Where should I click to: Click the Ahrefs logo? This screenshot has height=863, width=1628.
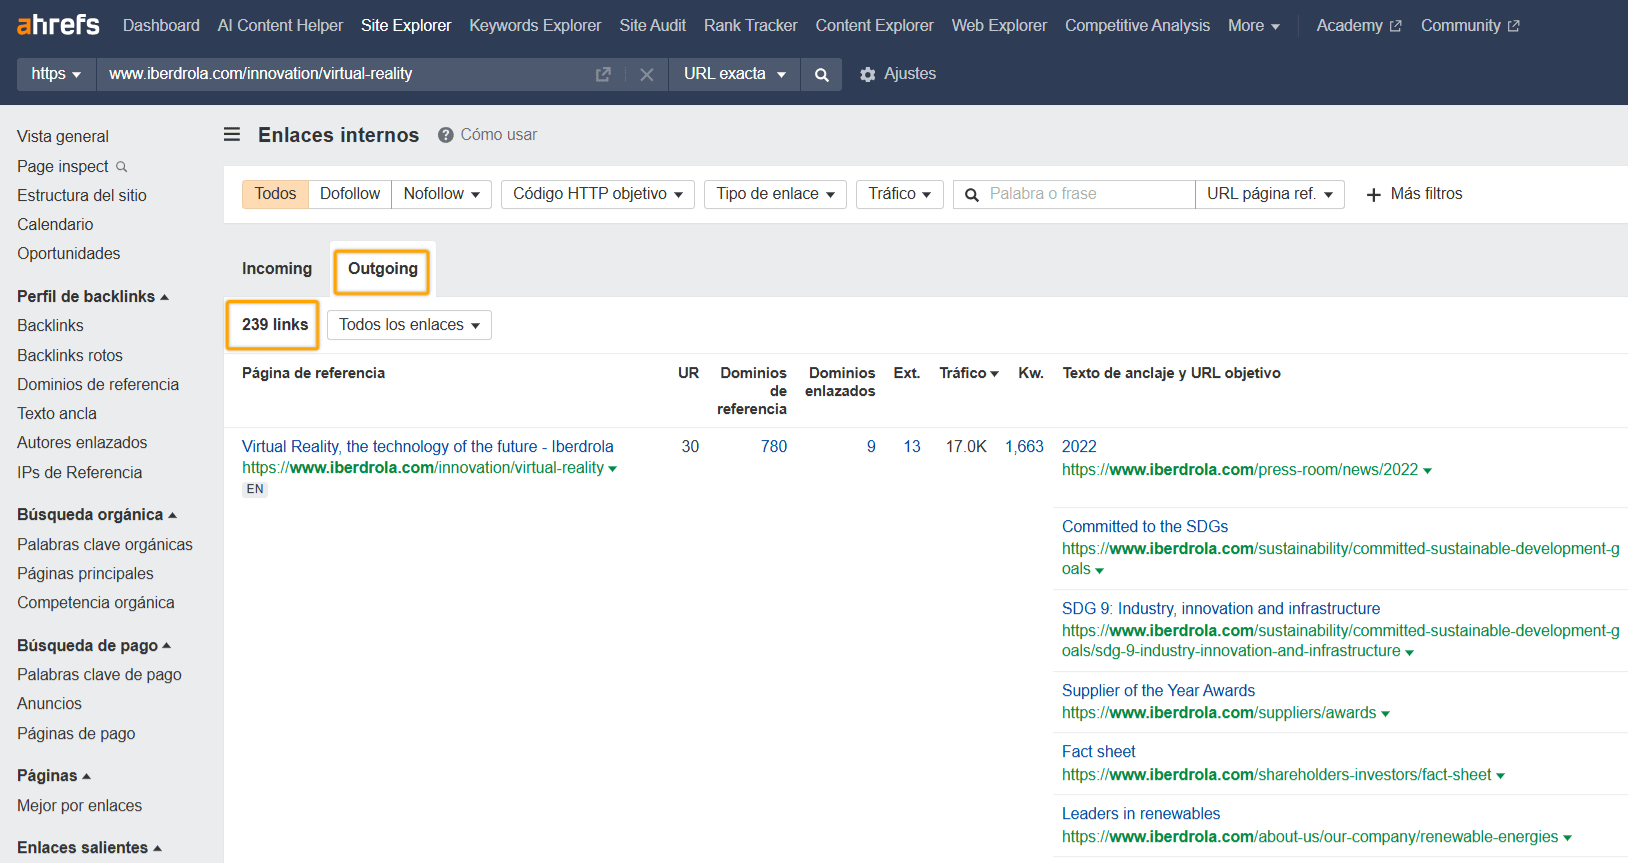click(x=58, y=25)
